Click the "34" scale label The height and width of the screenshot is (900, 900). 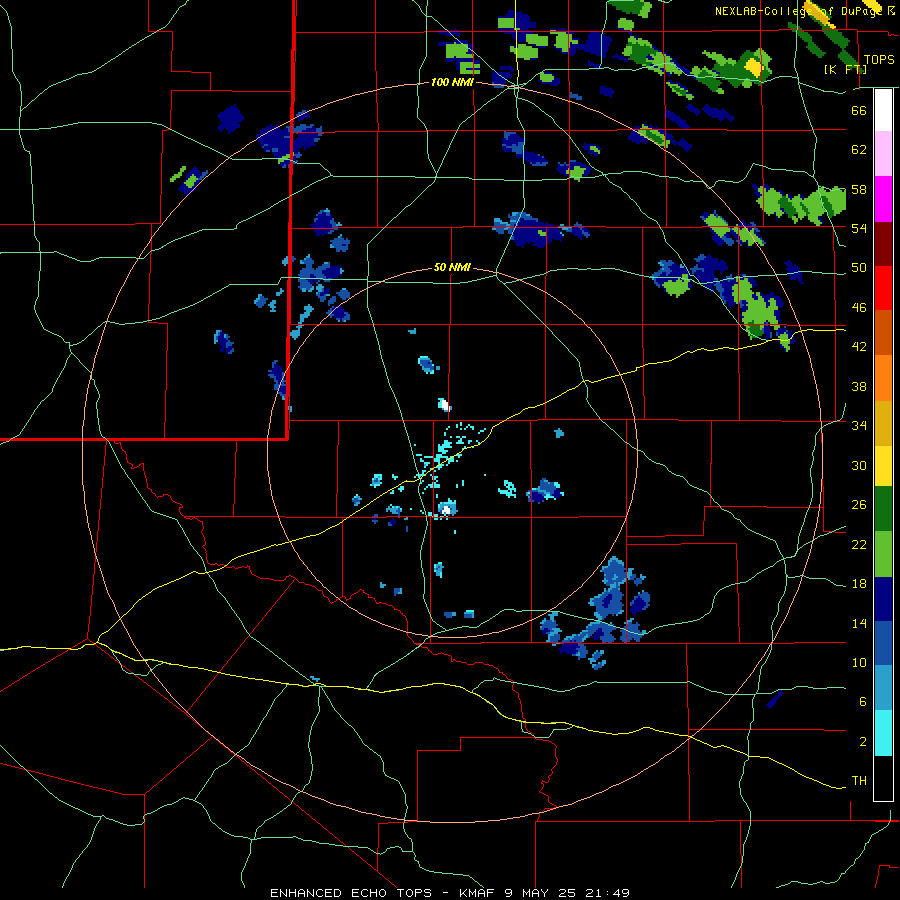tap(859, 426)
